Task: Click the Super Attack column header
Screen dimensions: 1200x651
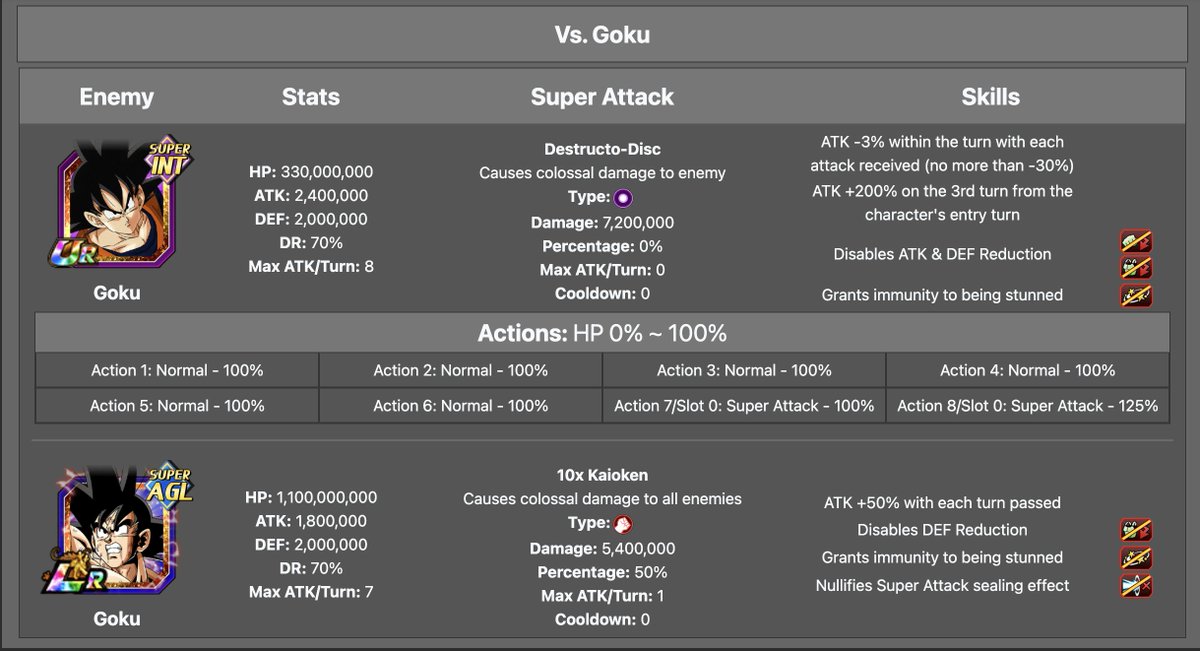Action: (x=602, y=97)
